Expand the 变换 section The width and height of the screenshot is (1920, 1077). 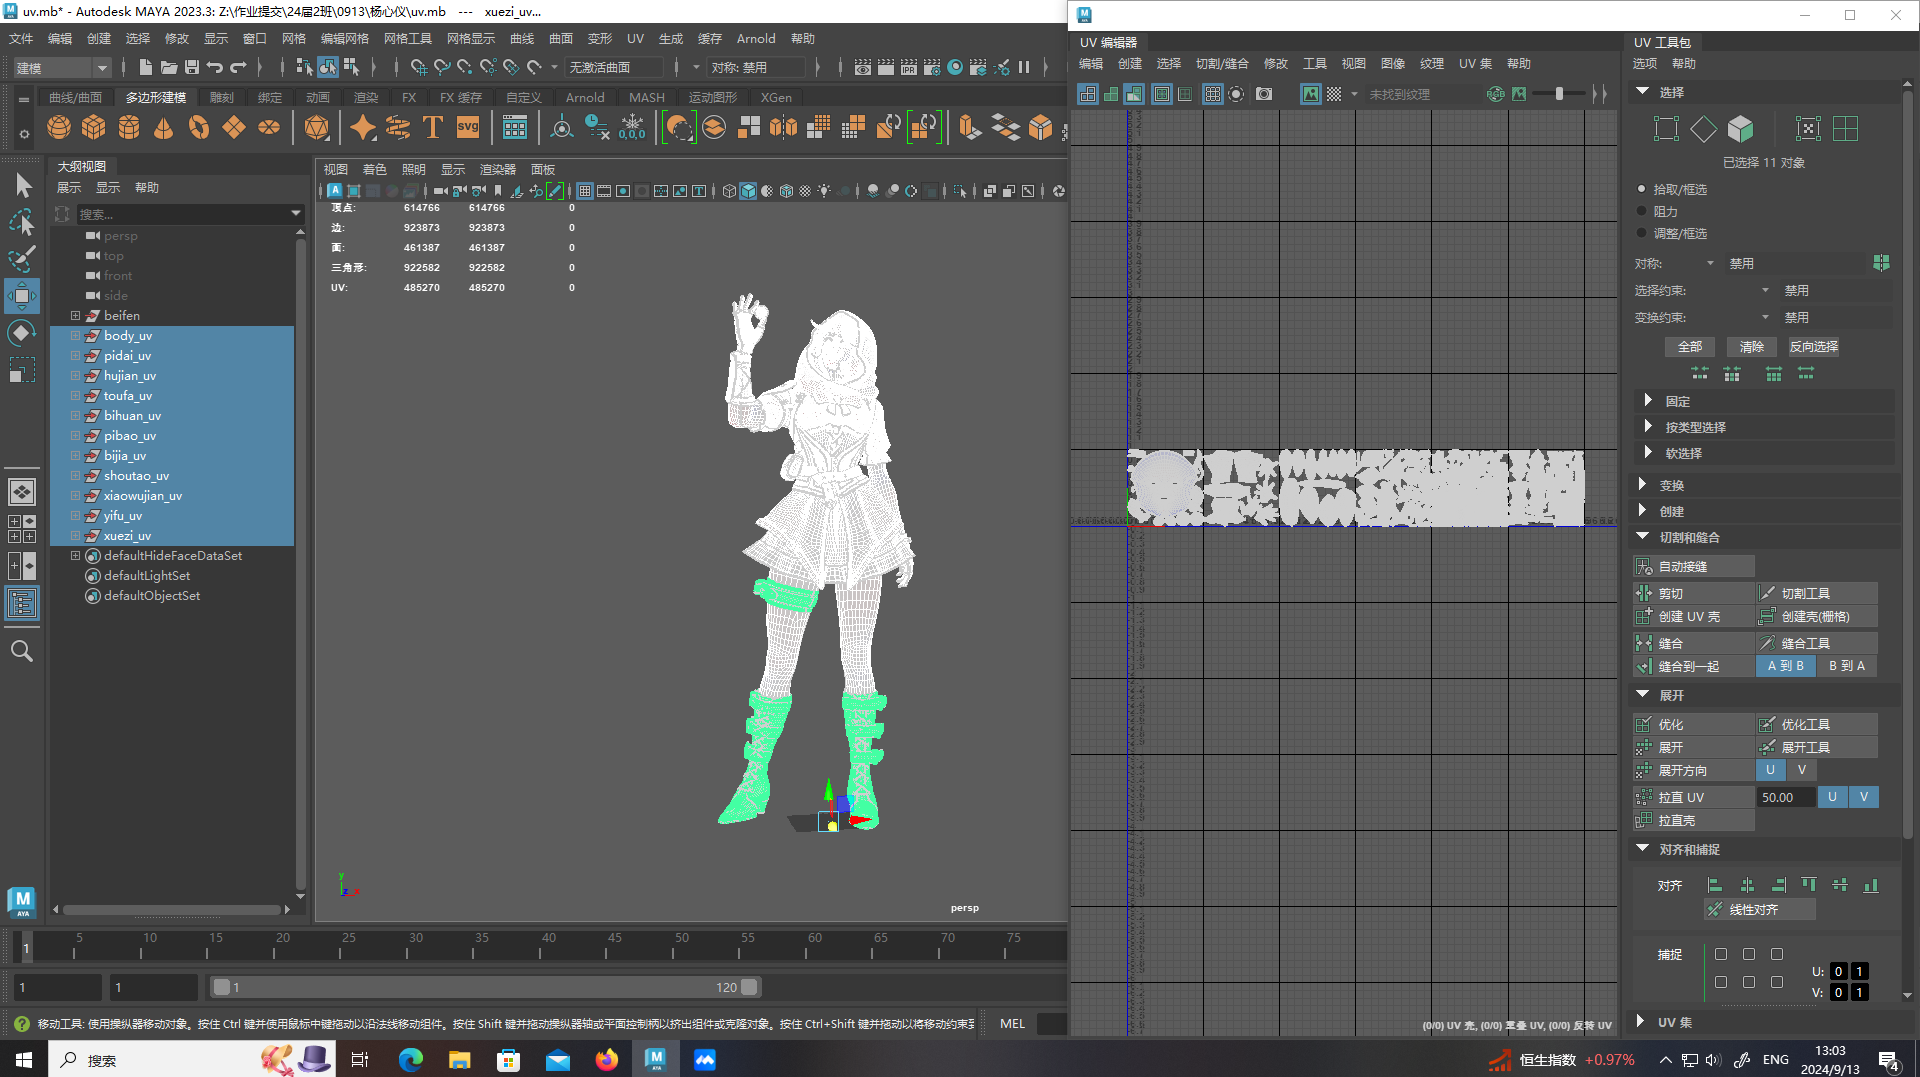coord(1642,484)
